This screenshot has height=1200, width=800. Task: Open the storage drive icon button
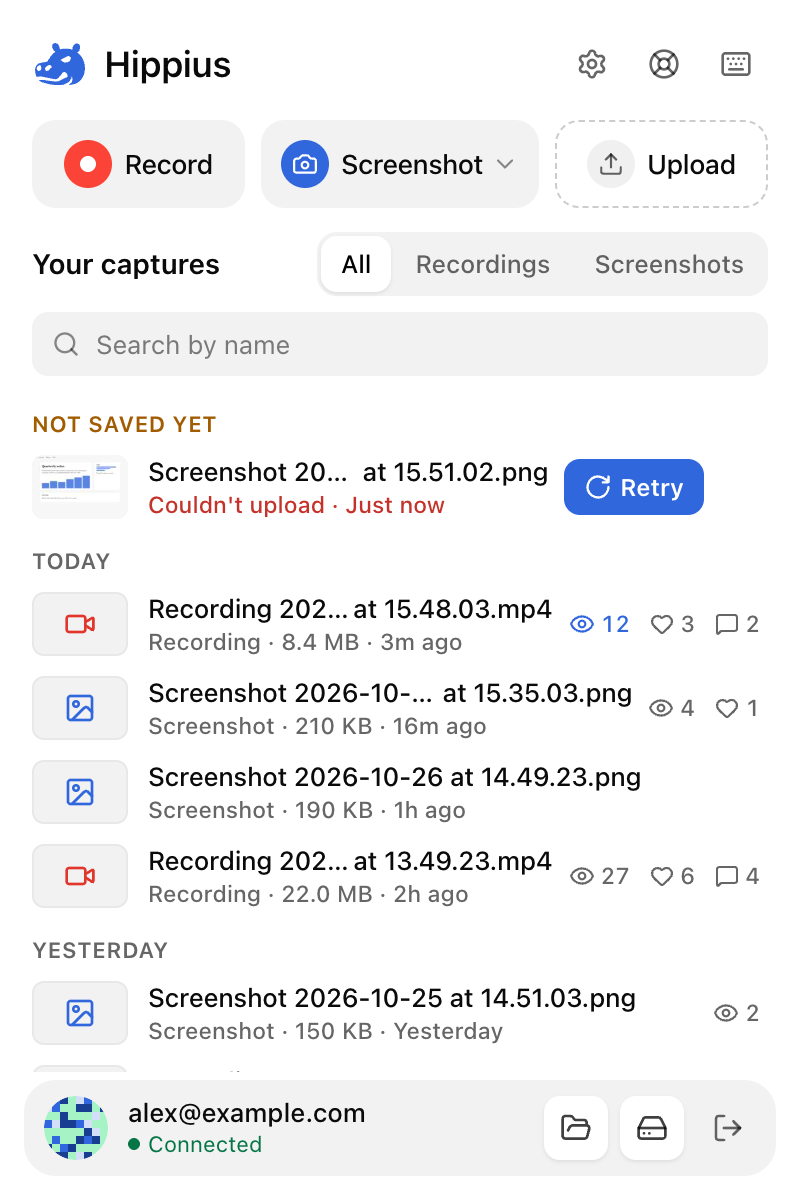pyautogui.click(x=652, y=1128)
